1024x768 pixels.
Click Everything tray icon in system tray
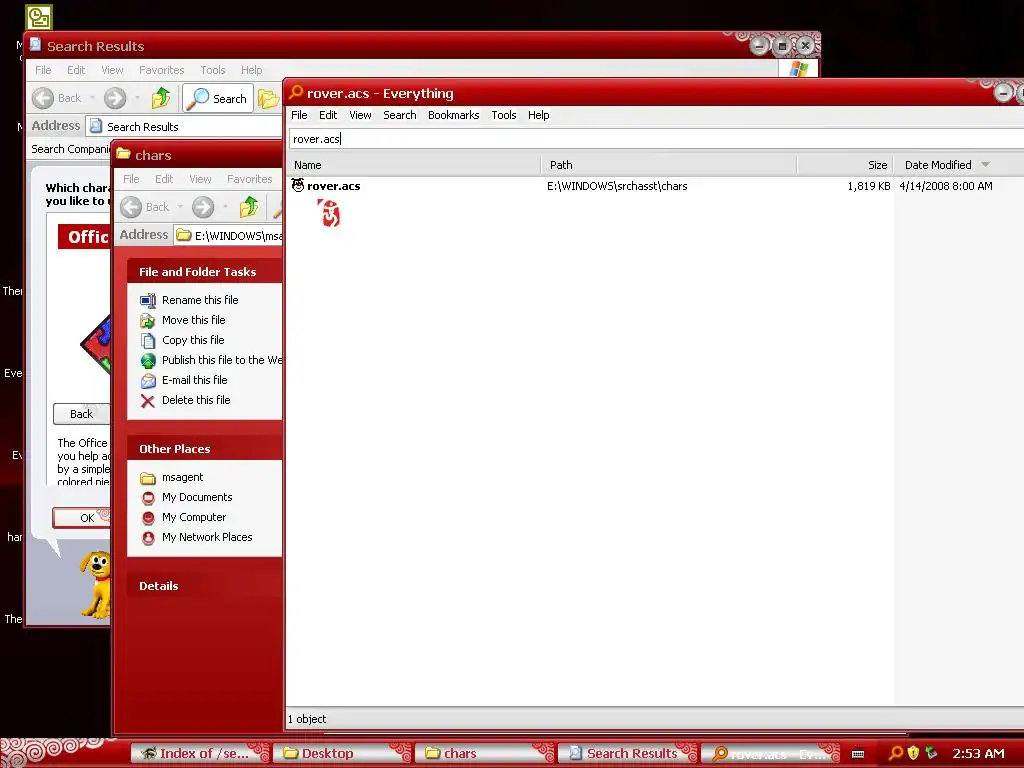click(x=896, y=753)
